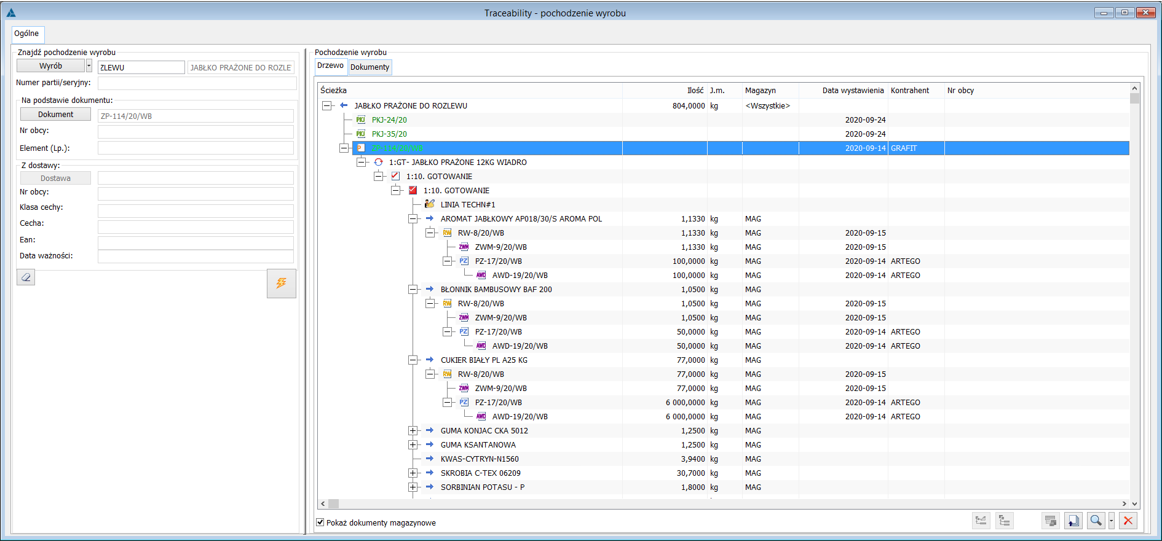Collapse the JABŁKO PRAŻONE DO ROZLEWU root node
The image size is (1162, 541).
[327, 106]
